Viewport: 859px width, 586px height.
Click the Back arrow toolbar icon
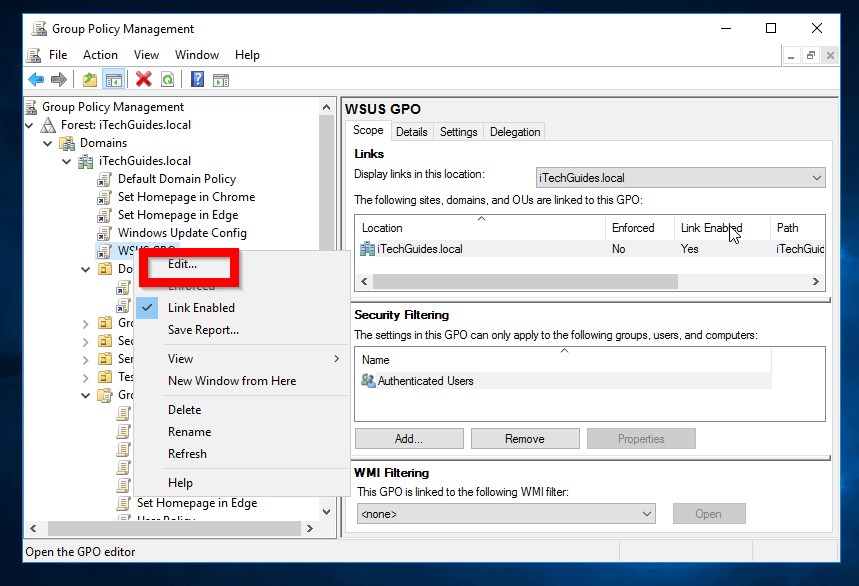(36, 80)
